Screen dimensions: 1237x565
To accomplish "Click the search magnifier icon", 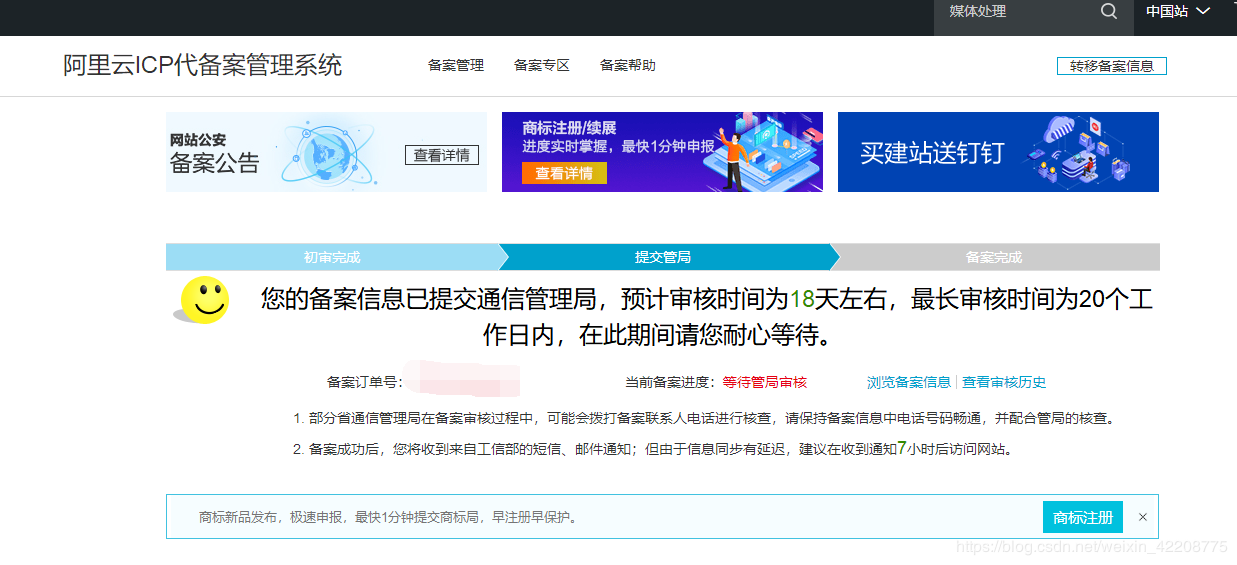I will pos(1109,11).
